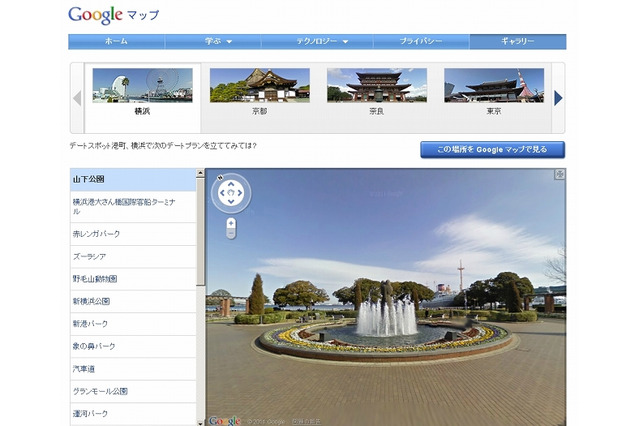Screen dimensions: 640x426
Task: Select 山下公園 in the location list
Action: 133,180
